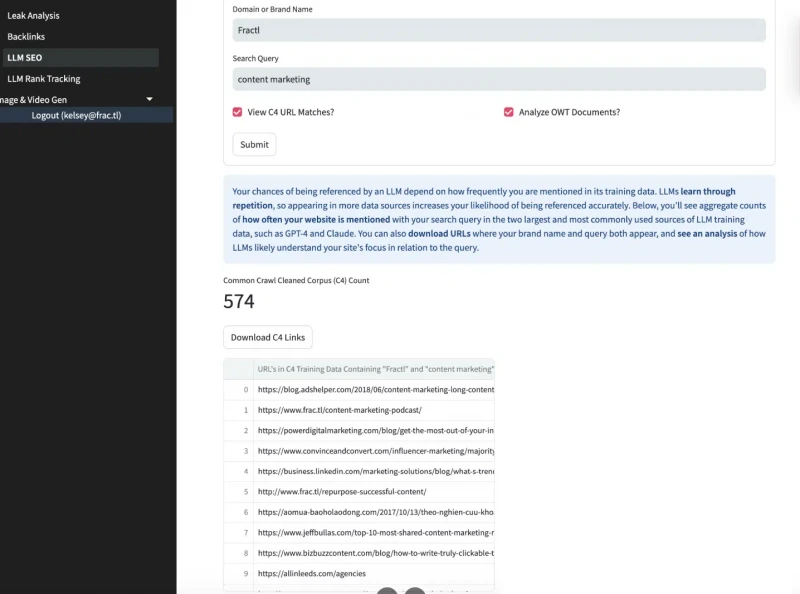Select the 574 C4 count value

pos(239,302)
